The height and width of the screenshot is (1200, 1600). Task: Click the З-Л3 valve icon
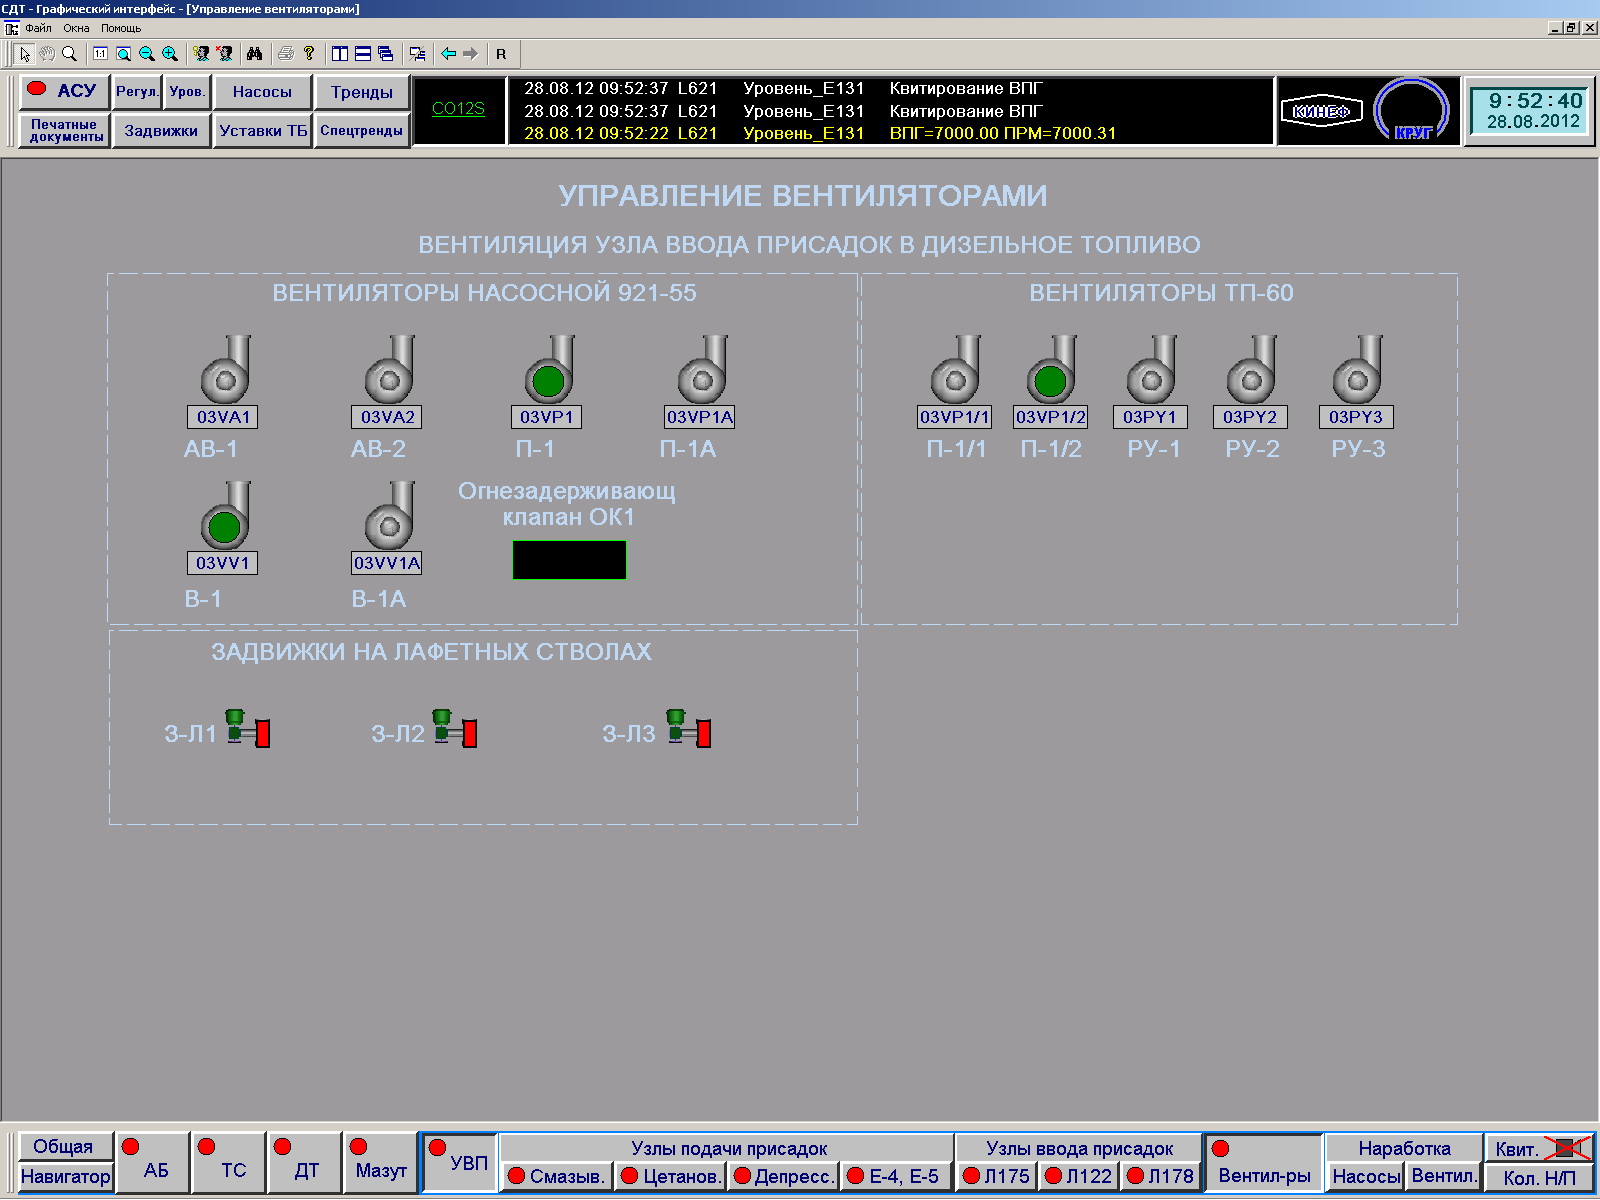click(688, 728)
